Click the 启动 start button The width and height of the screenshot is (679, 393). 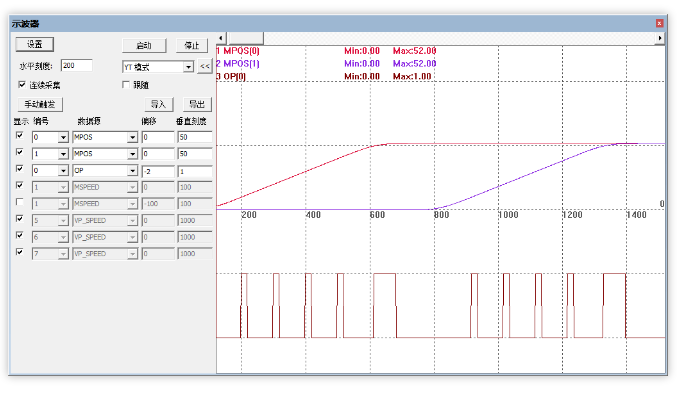[x=144, y=45]
